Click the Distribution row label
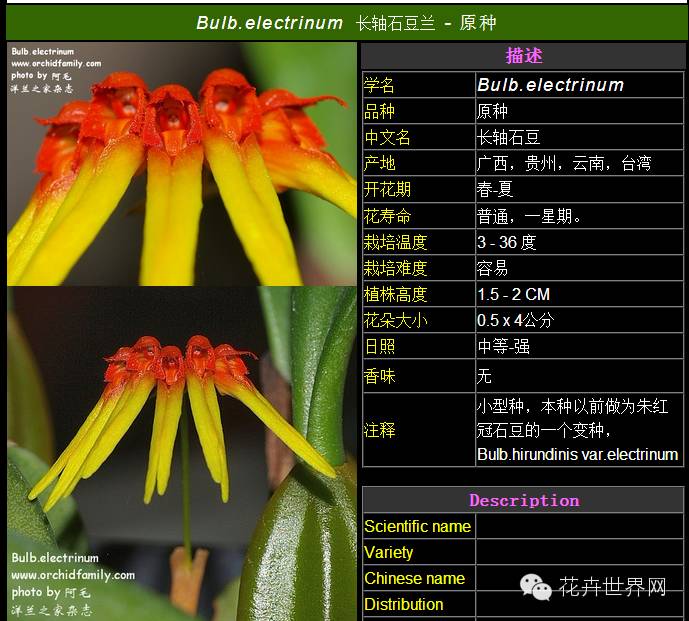The width and height of the screenshot is (689, 621). pos(404,604)
